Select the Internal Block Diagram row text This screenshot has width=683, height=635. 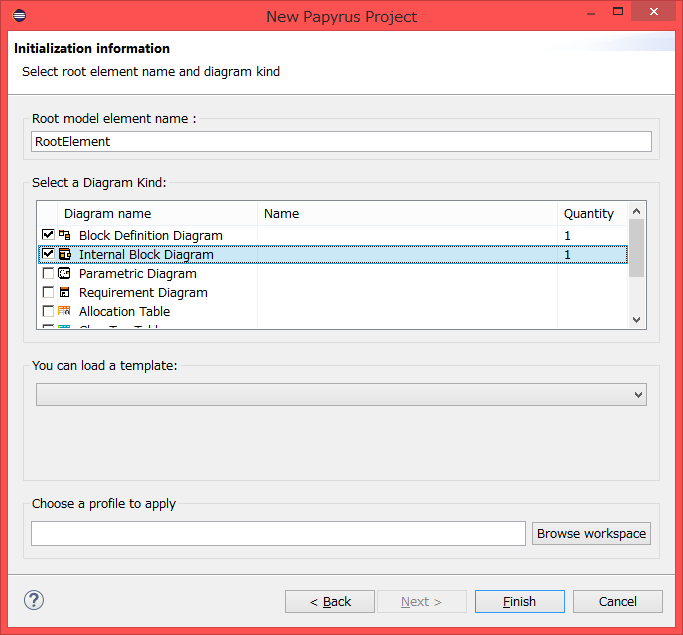click(146, 254)
